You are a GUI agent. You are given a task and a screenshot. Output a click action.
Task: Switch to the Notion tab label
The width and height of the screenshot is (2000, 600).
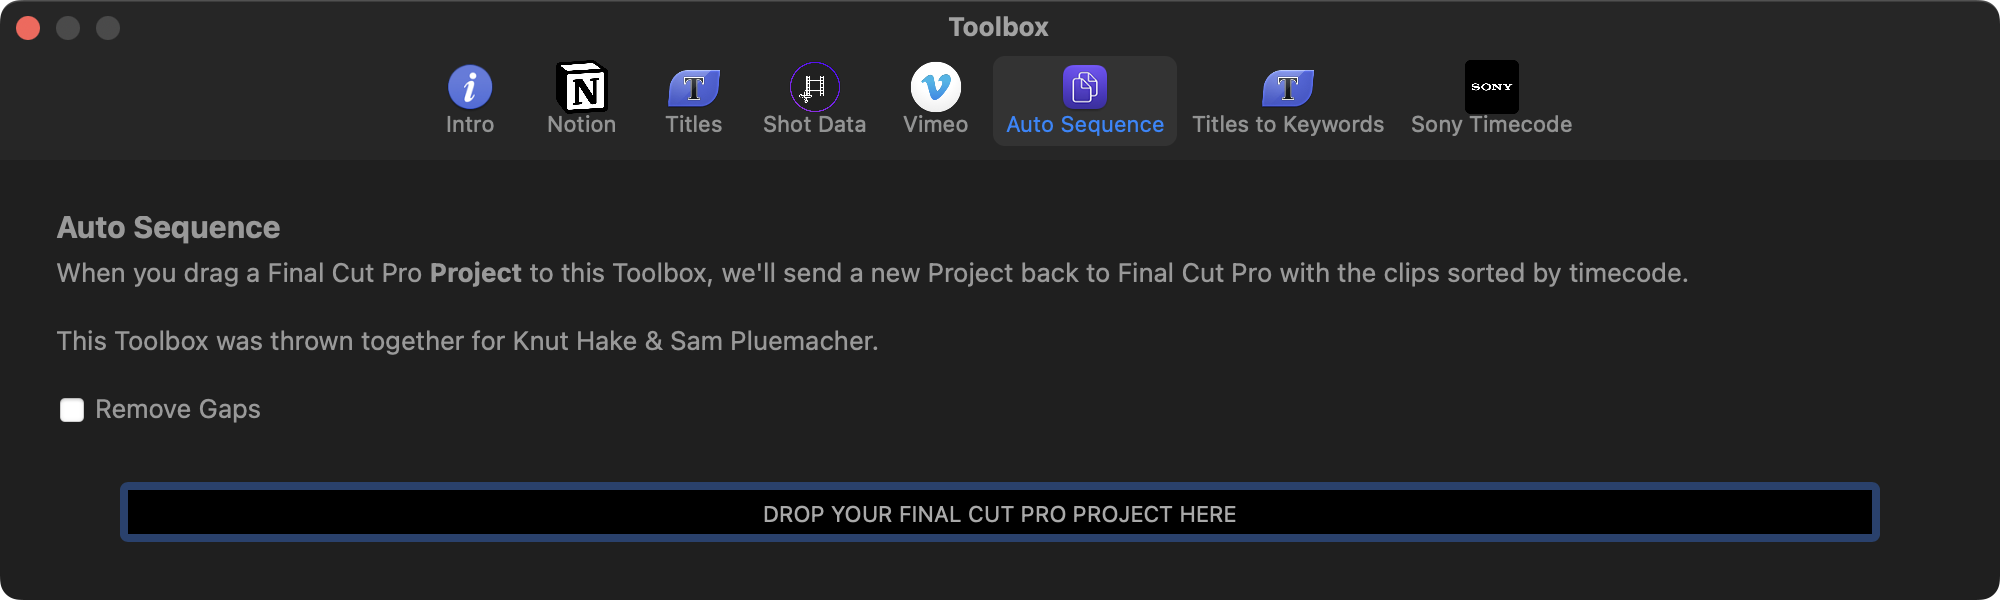(582, 125)
